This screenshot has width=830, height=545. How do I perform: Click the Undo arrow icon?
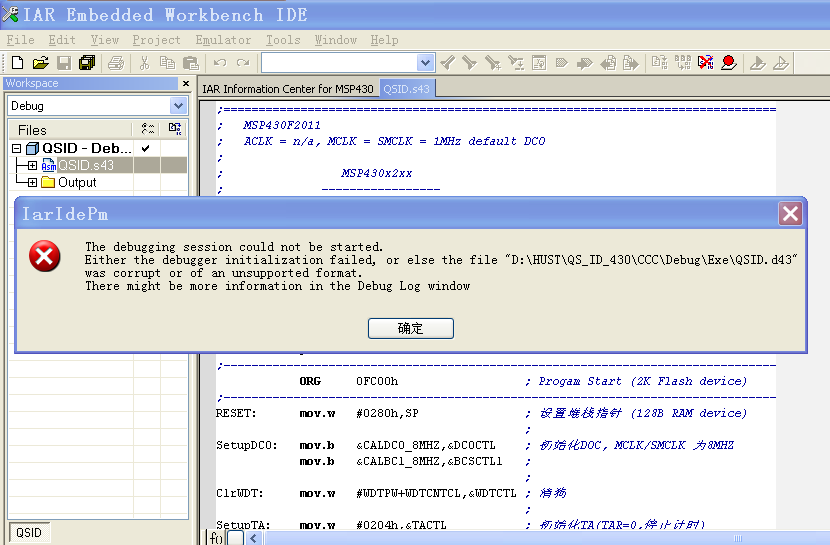point(220,63)
